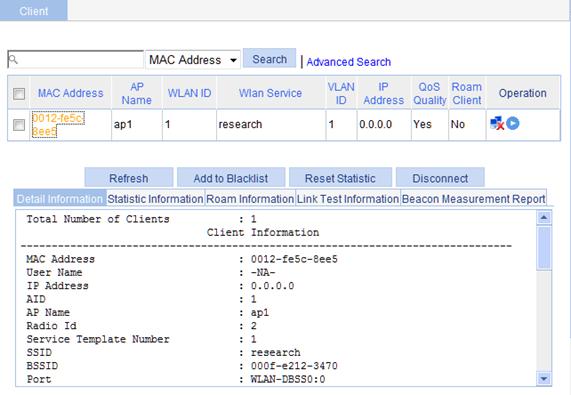Click the blue play-arrow icon in Operation column
The width and height of the screenshot is (571, 395).
point(513,123)
